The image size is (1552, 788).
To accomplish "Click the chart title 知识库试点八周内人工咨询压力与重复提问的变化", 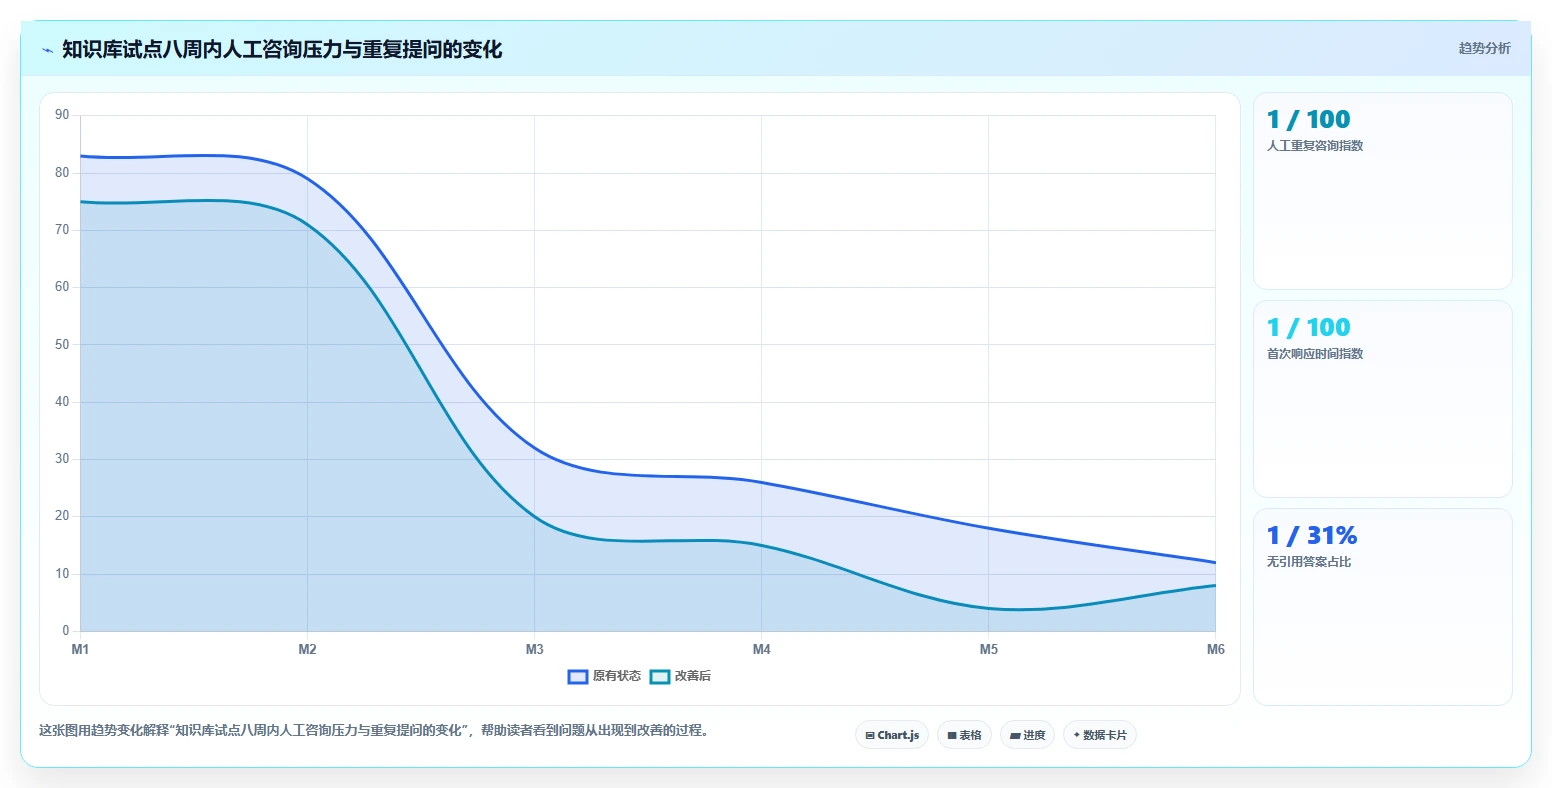I will click(x=282, y=49).
